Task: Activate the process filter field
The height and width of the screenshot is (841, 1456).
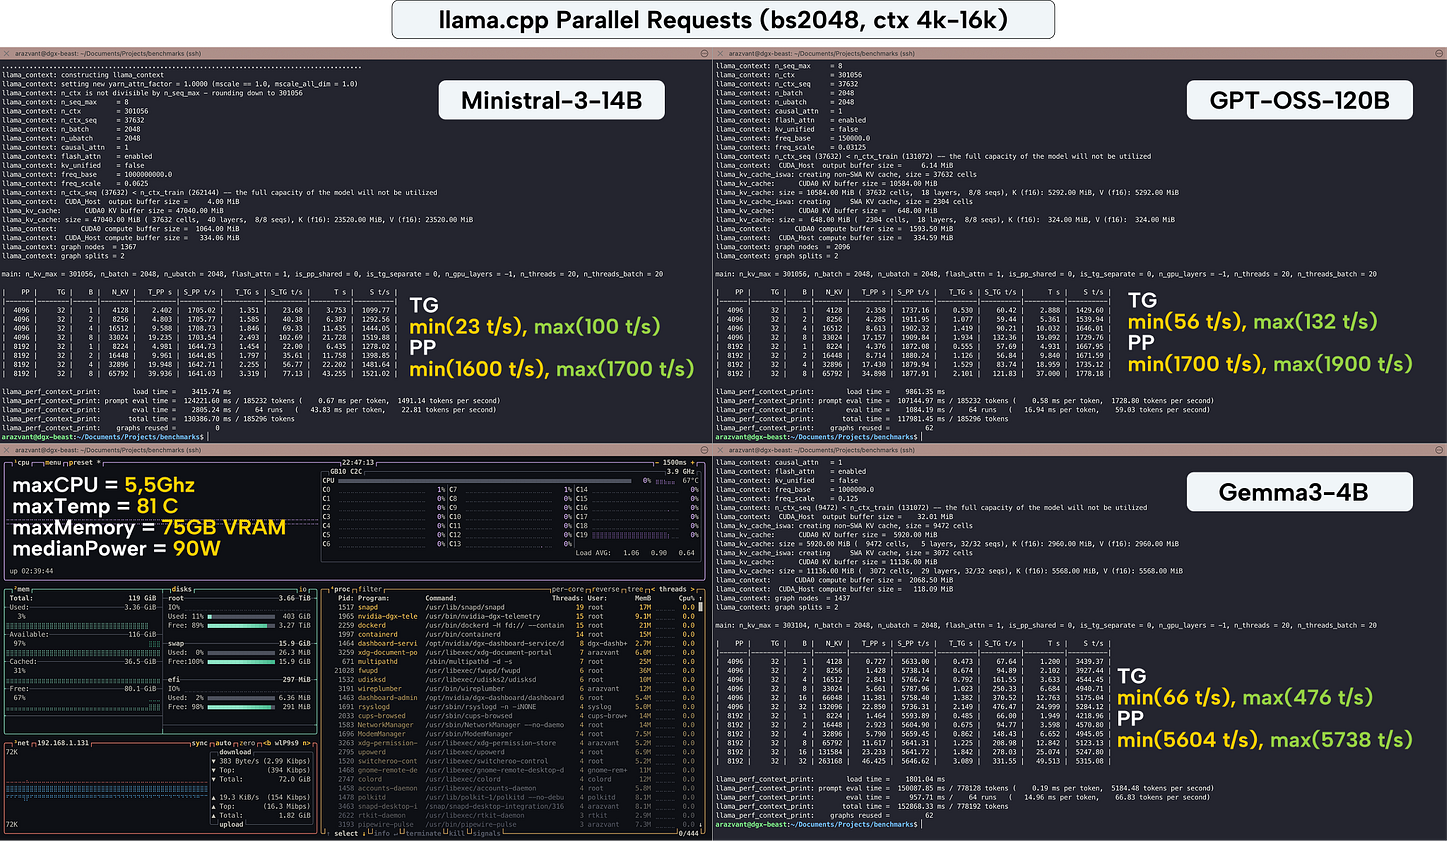Action: pos(370,589)
